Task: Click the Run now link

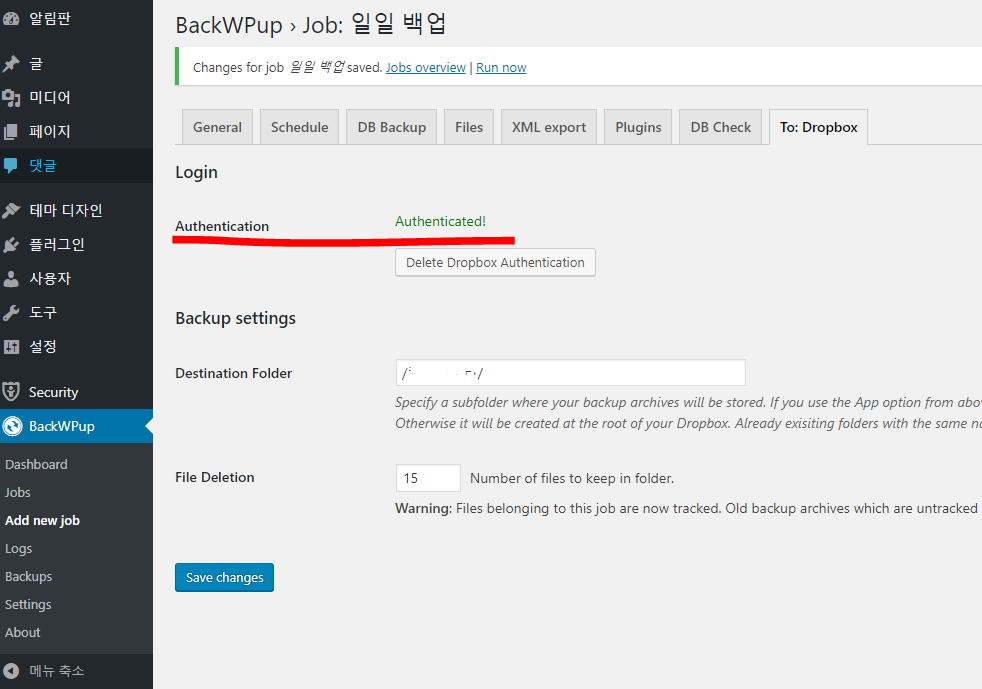Action: [501, 68]
